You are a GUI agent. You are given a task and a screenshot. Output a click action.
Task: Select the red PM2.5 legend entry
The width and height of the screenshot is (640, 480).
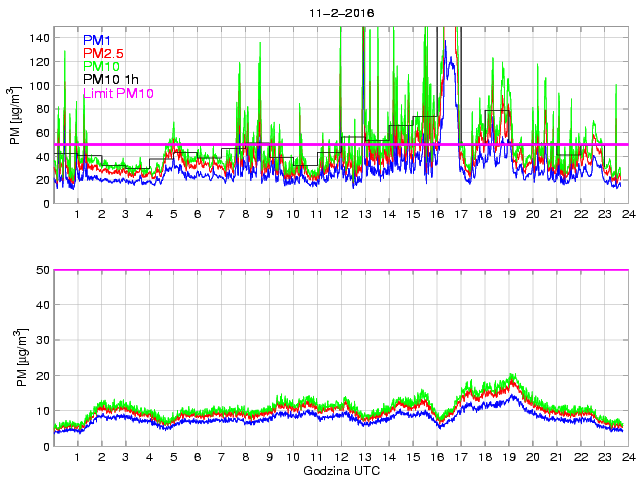pyautogui.click(x=102, y=53)
